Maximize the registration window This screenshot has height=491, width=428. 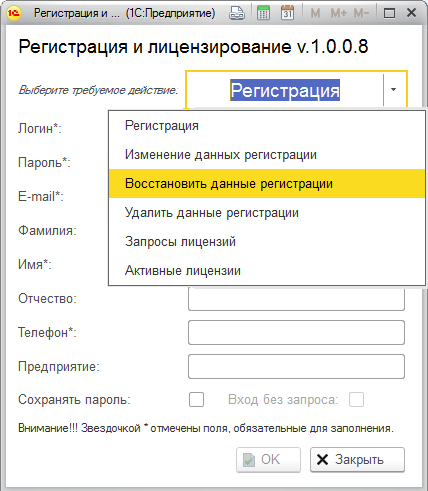tap(389, 13)
